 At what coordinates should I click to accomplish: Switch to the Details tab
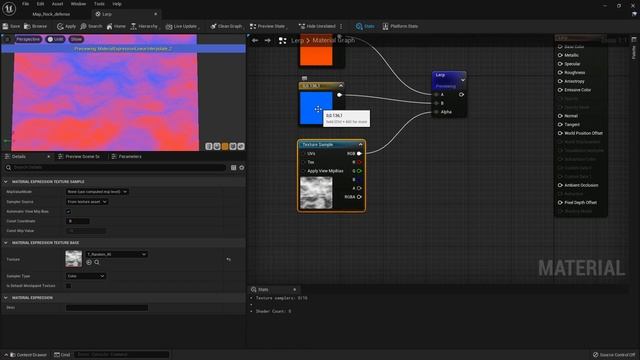coord(19,157)
